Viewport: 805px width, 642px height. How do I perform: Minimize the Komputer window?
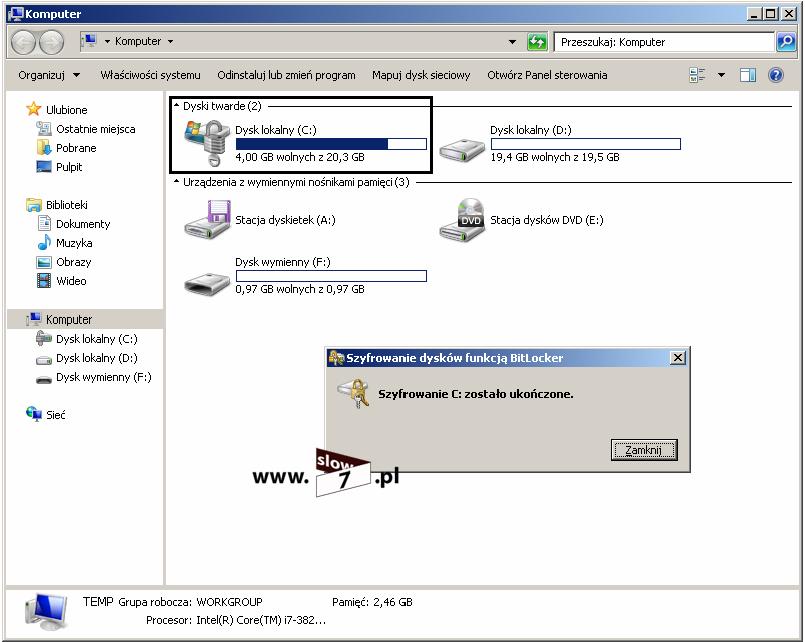[x=754, y=14]
